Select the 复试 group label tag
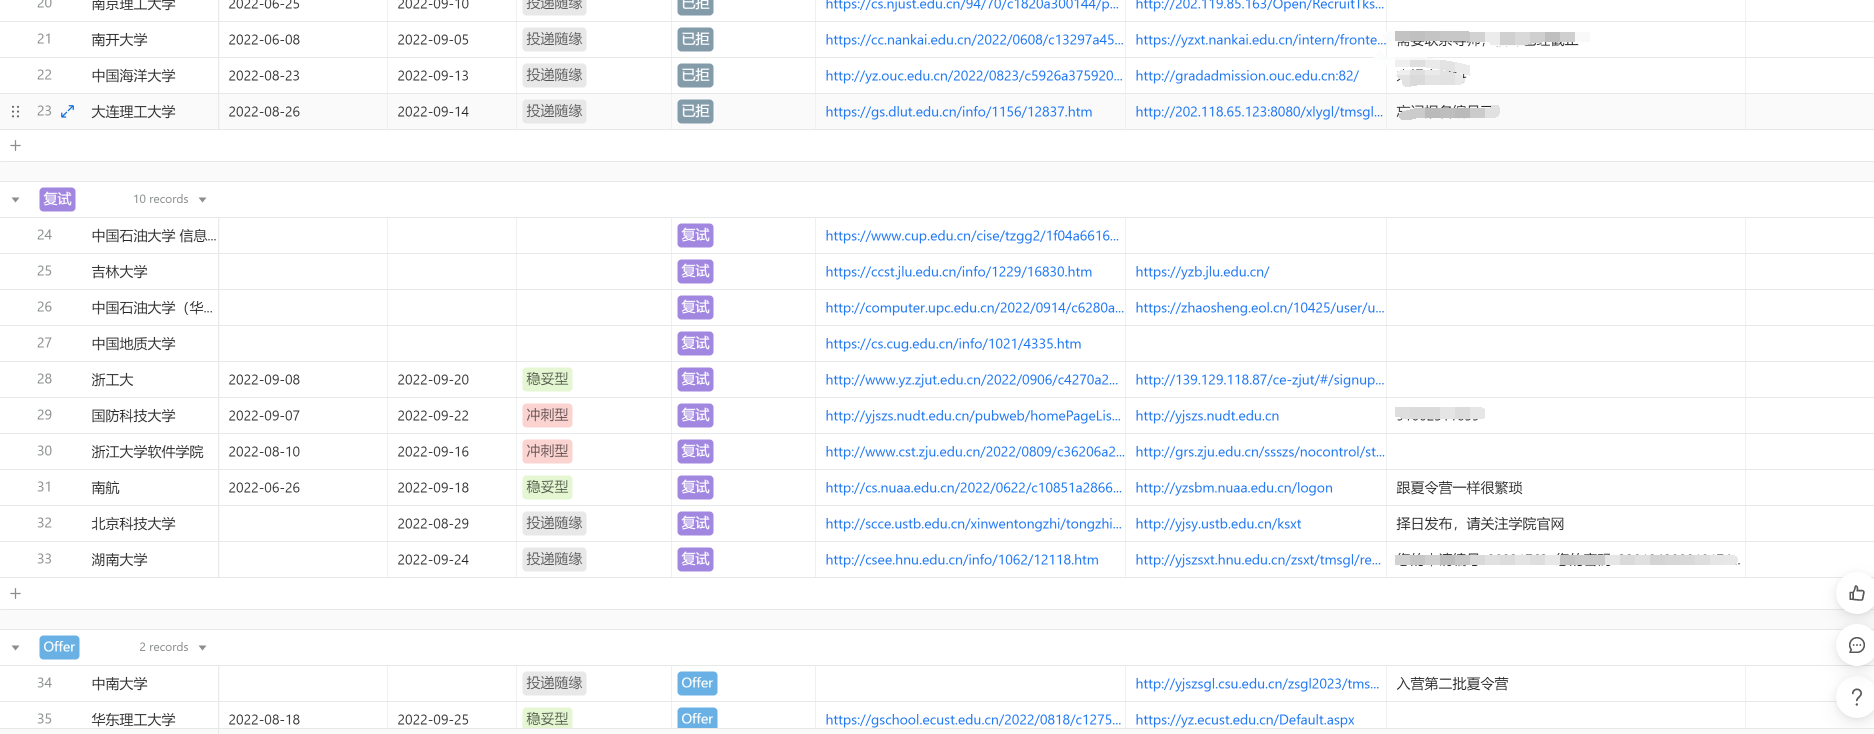 pos(58,200)
